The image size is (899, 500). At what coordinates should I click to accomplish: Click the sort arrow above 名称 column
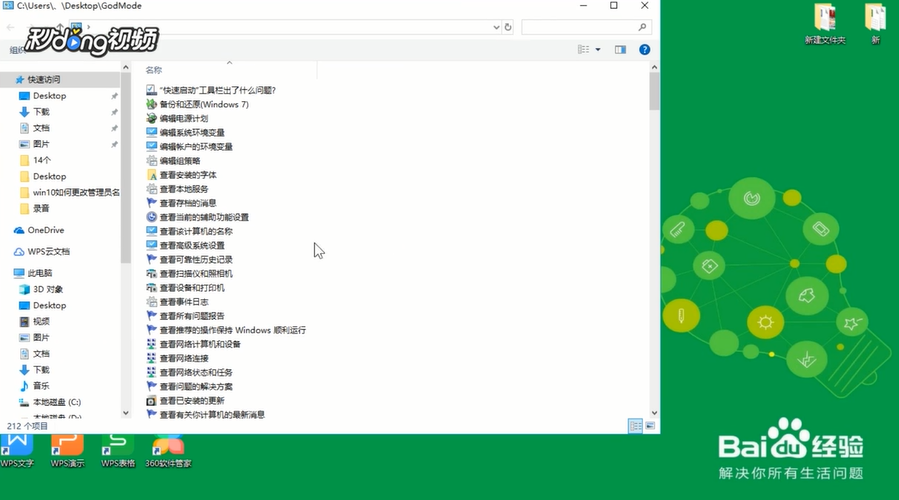pos(229,62)
